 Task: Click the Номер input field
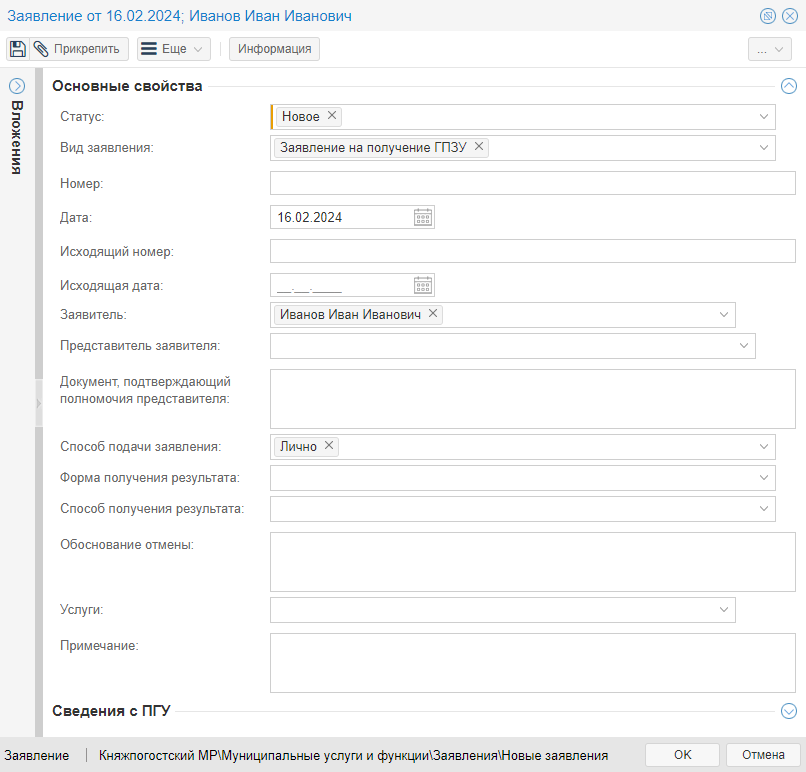532,183
